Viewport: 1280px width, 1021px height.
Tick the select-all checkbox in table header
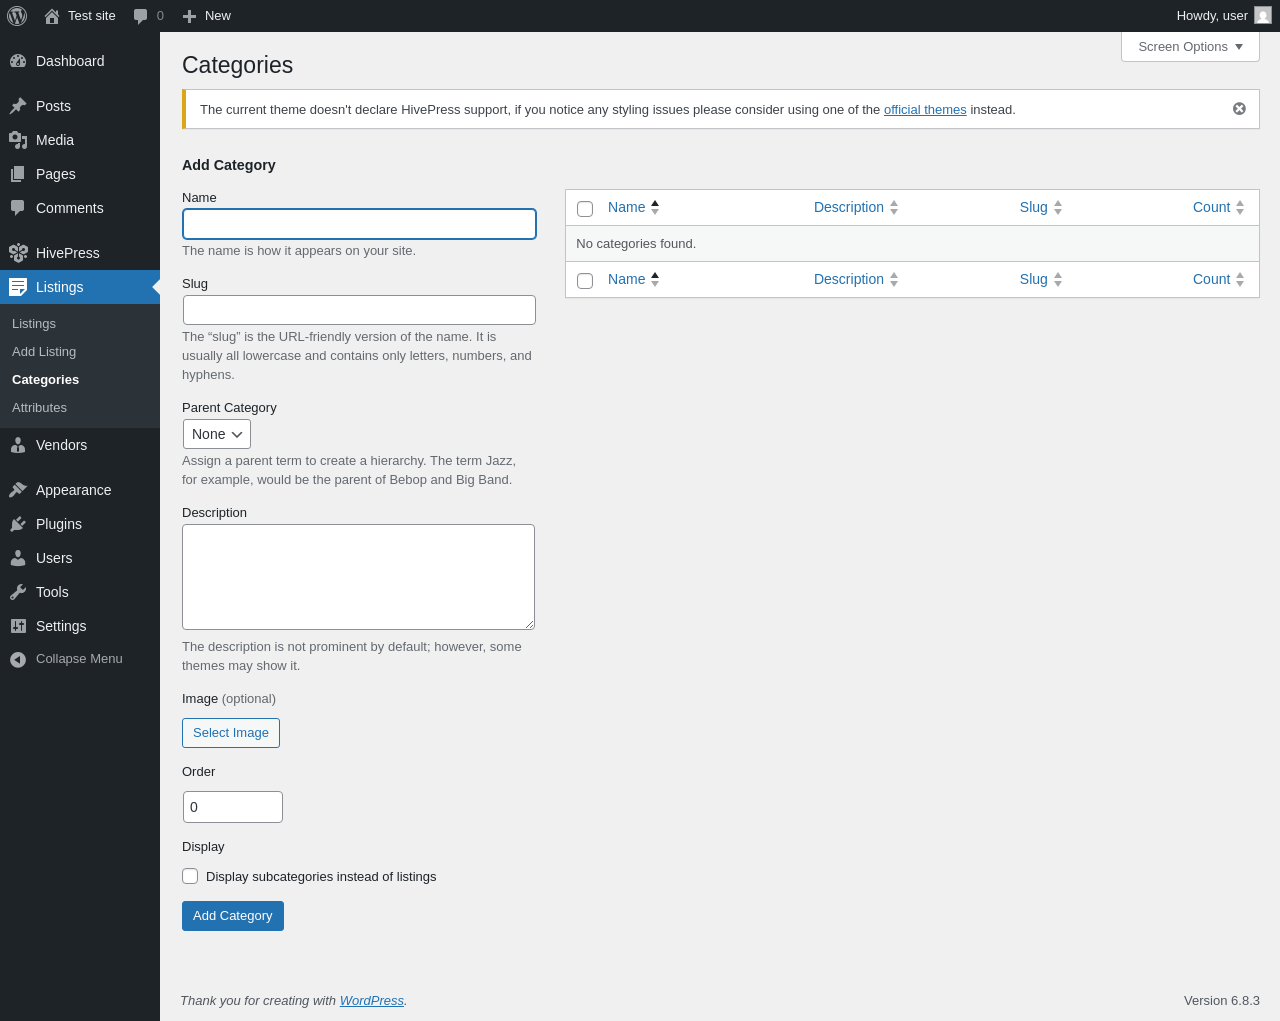coord(585,209)
